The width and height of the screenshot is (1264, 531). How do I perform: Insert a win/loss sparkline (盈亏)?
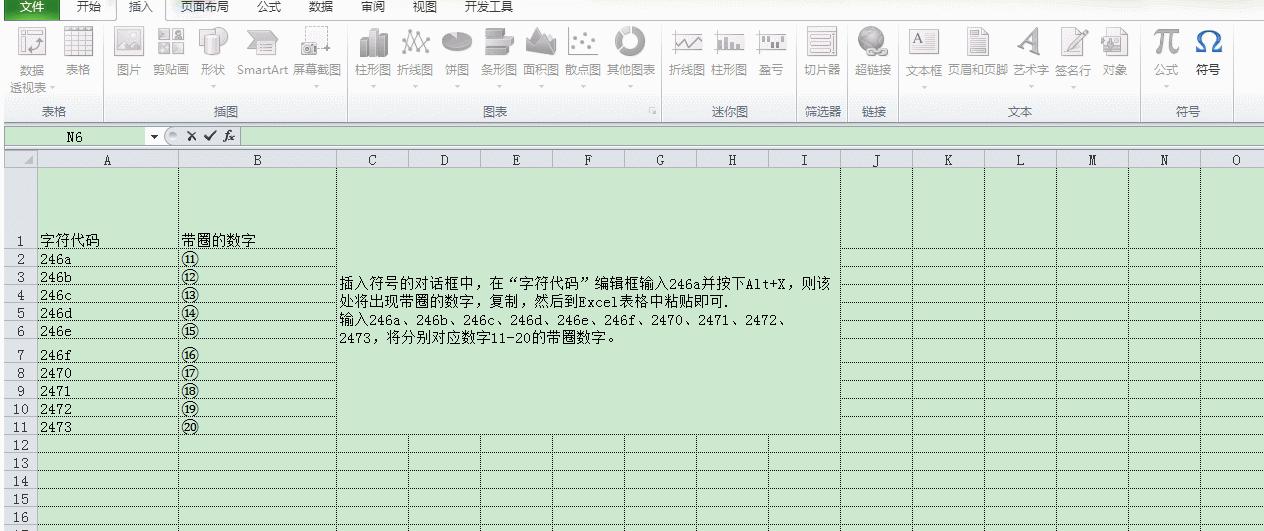coord(771,52)
